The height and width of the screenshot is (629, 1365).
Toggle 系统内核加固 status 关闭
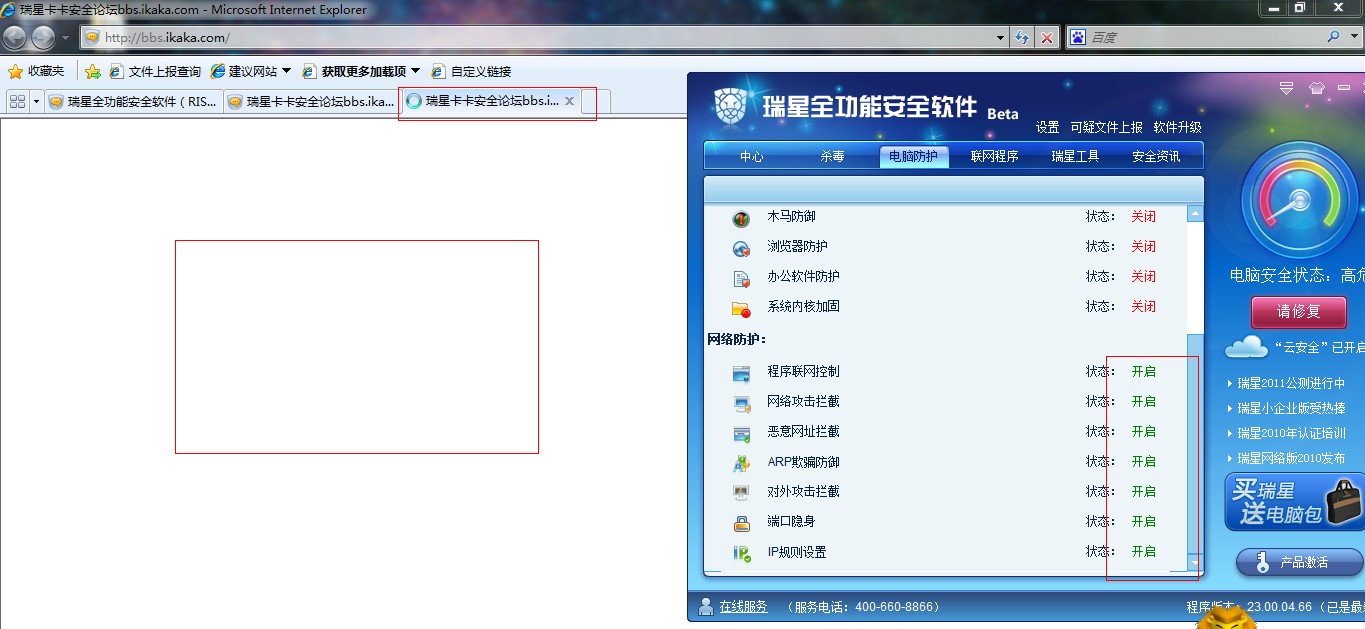(1143, 306)
